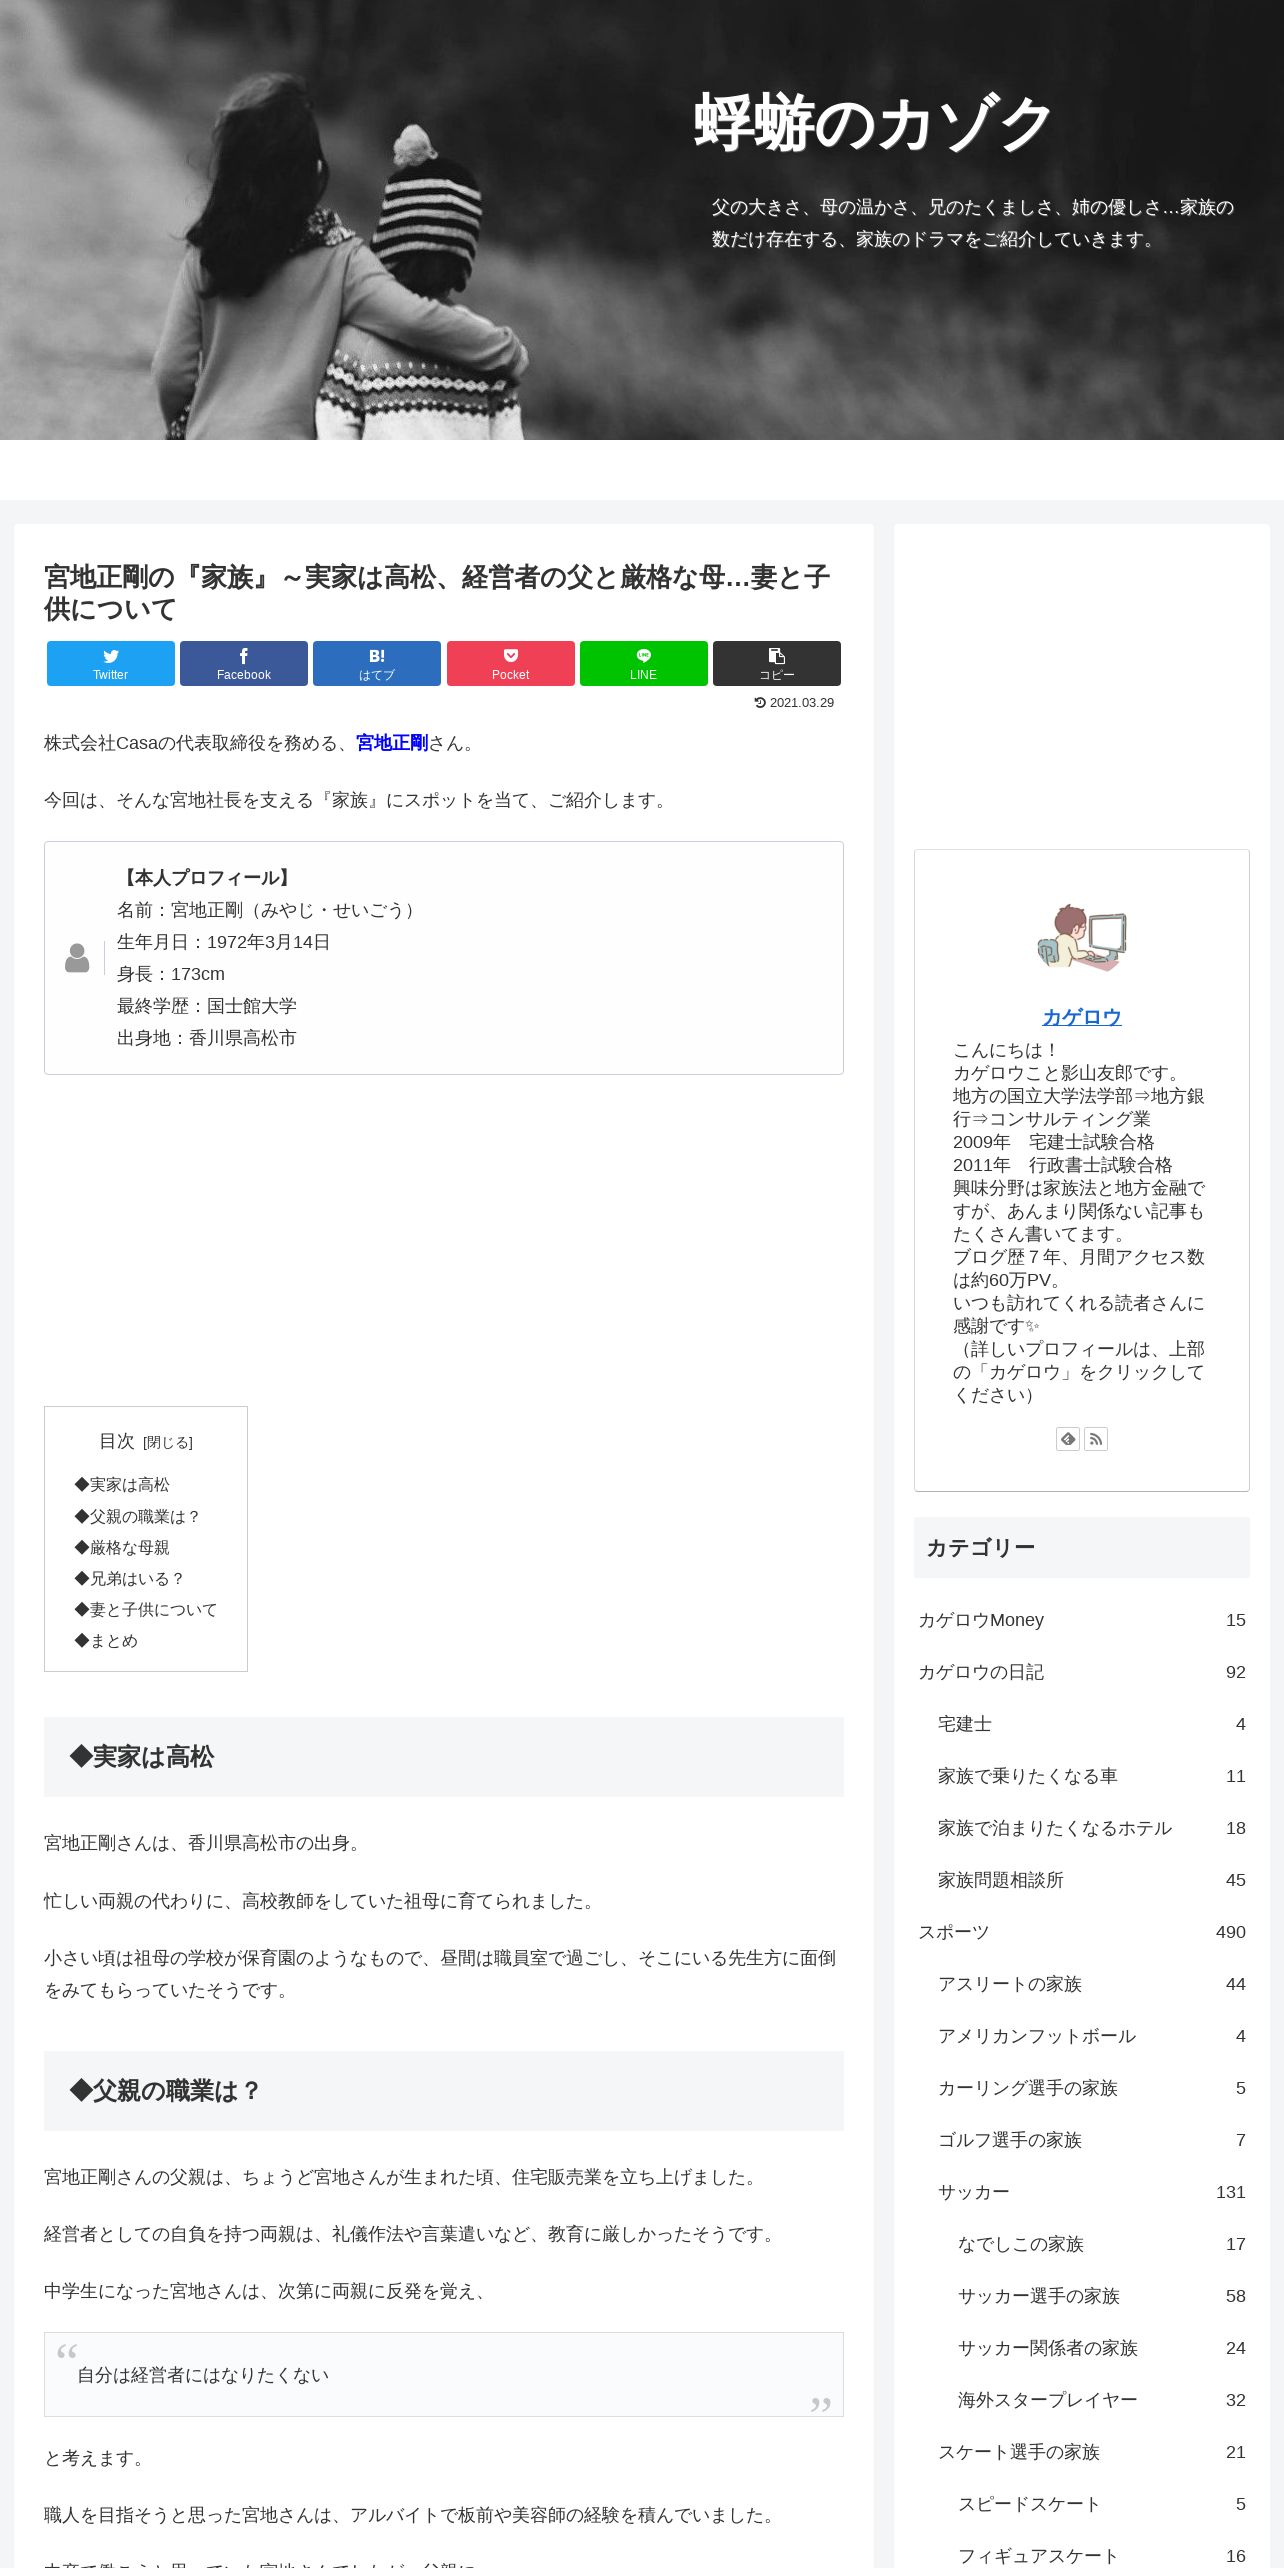
Task: Open the サッカー関係者の家族 category
Action: tap(1102, 2348)
